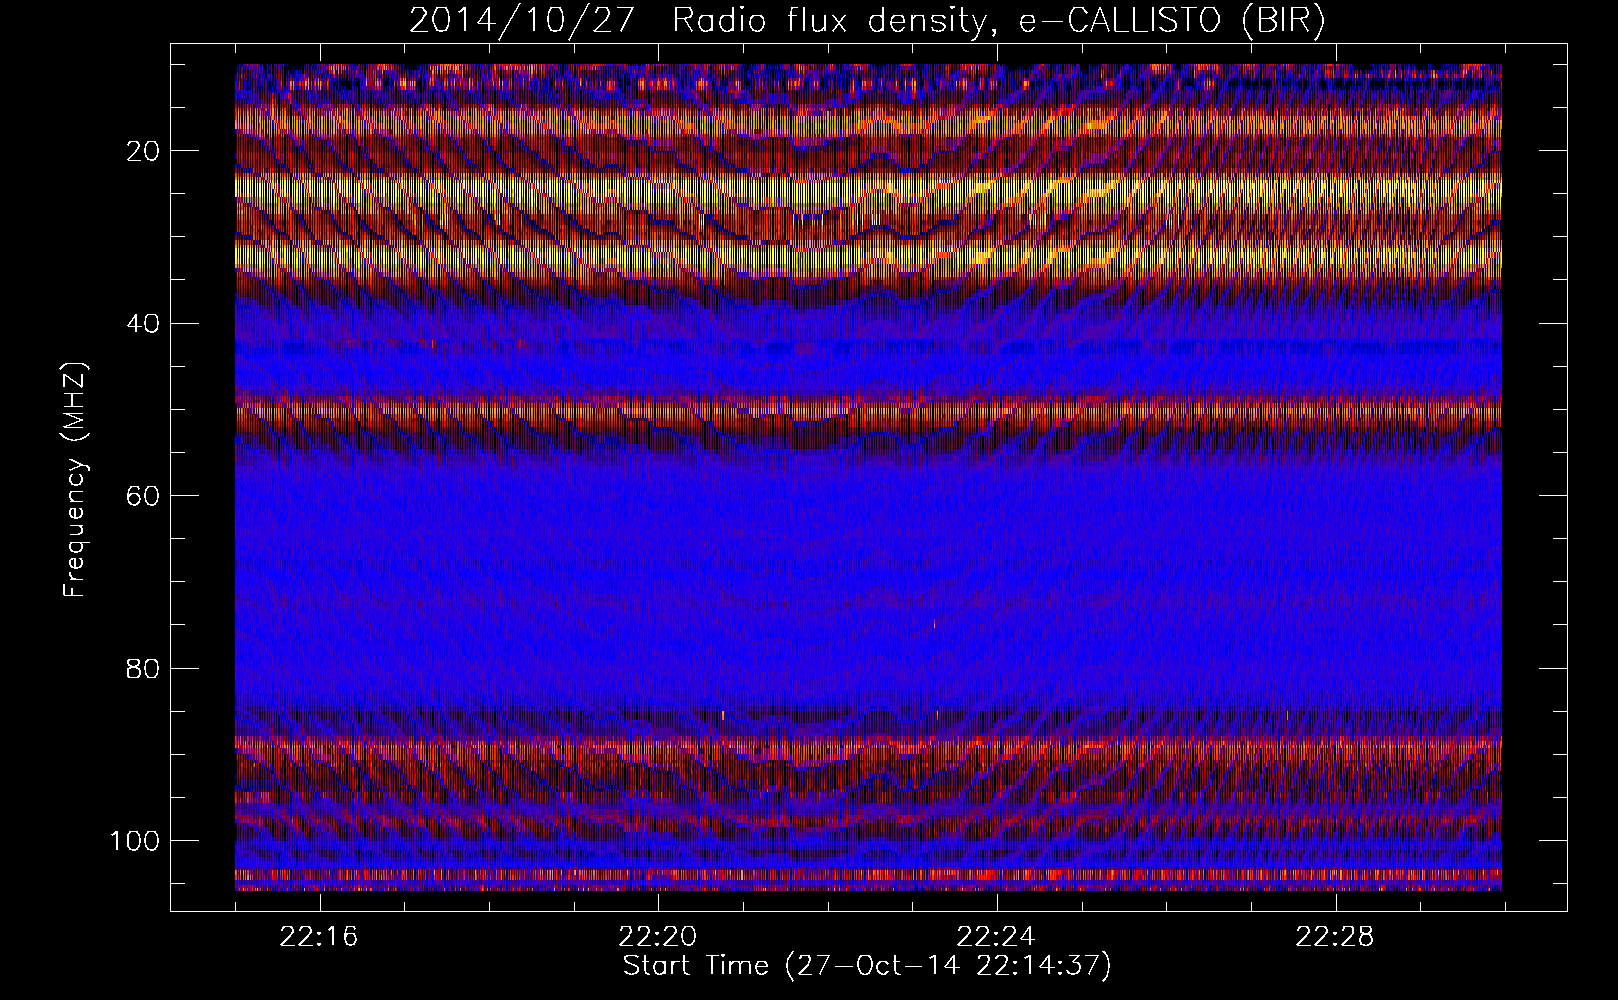Select the 22:20 time tick label
1618x1000 pixels.
coord(658,937)
